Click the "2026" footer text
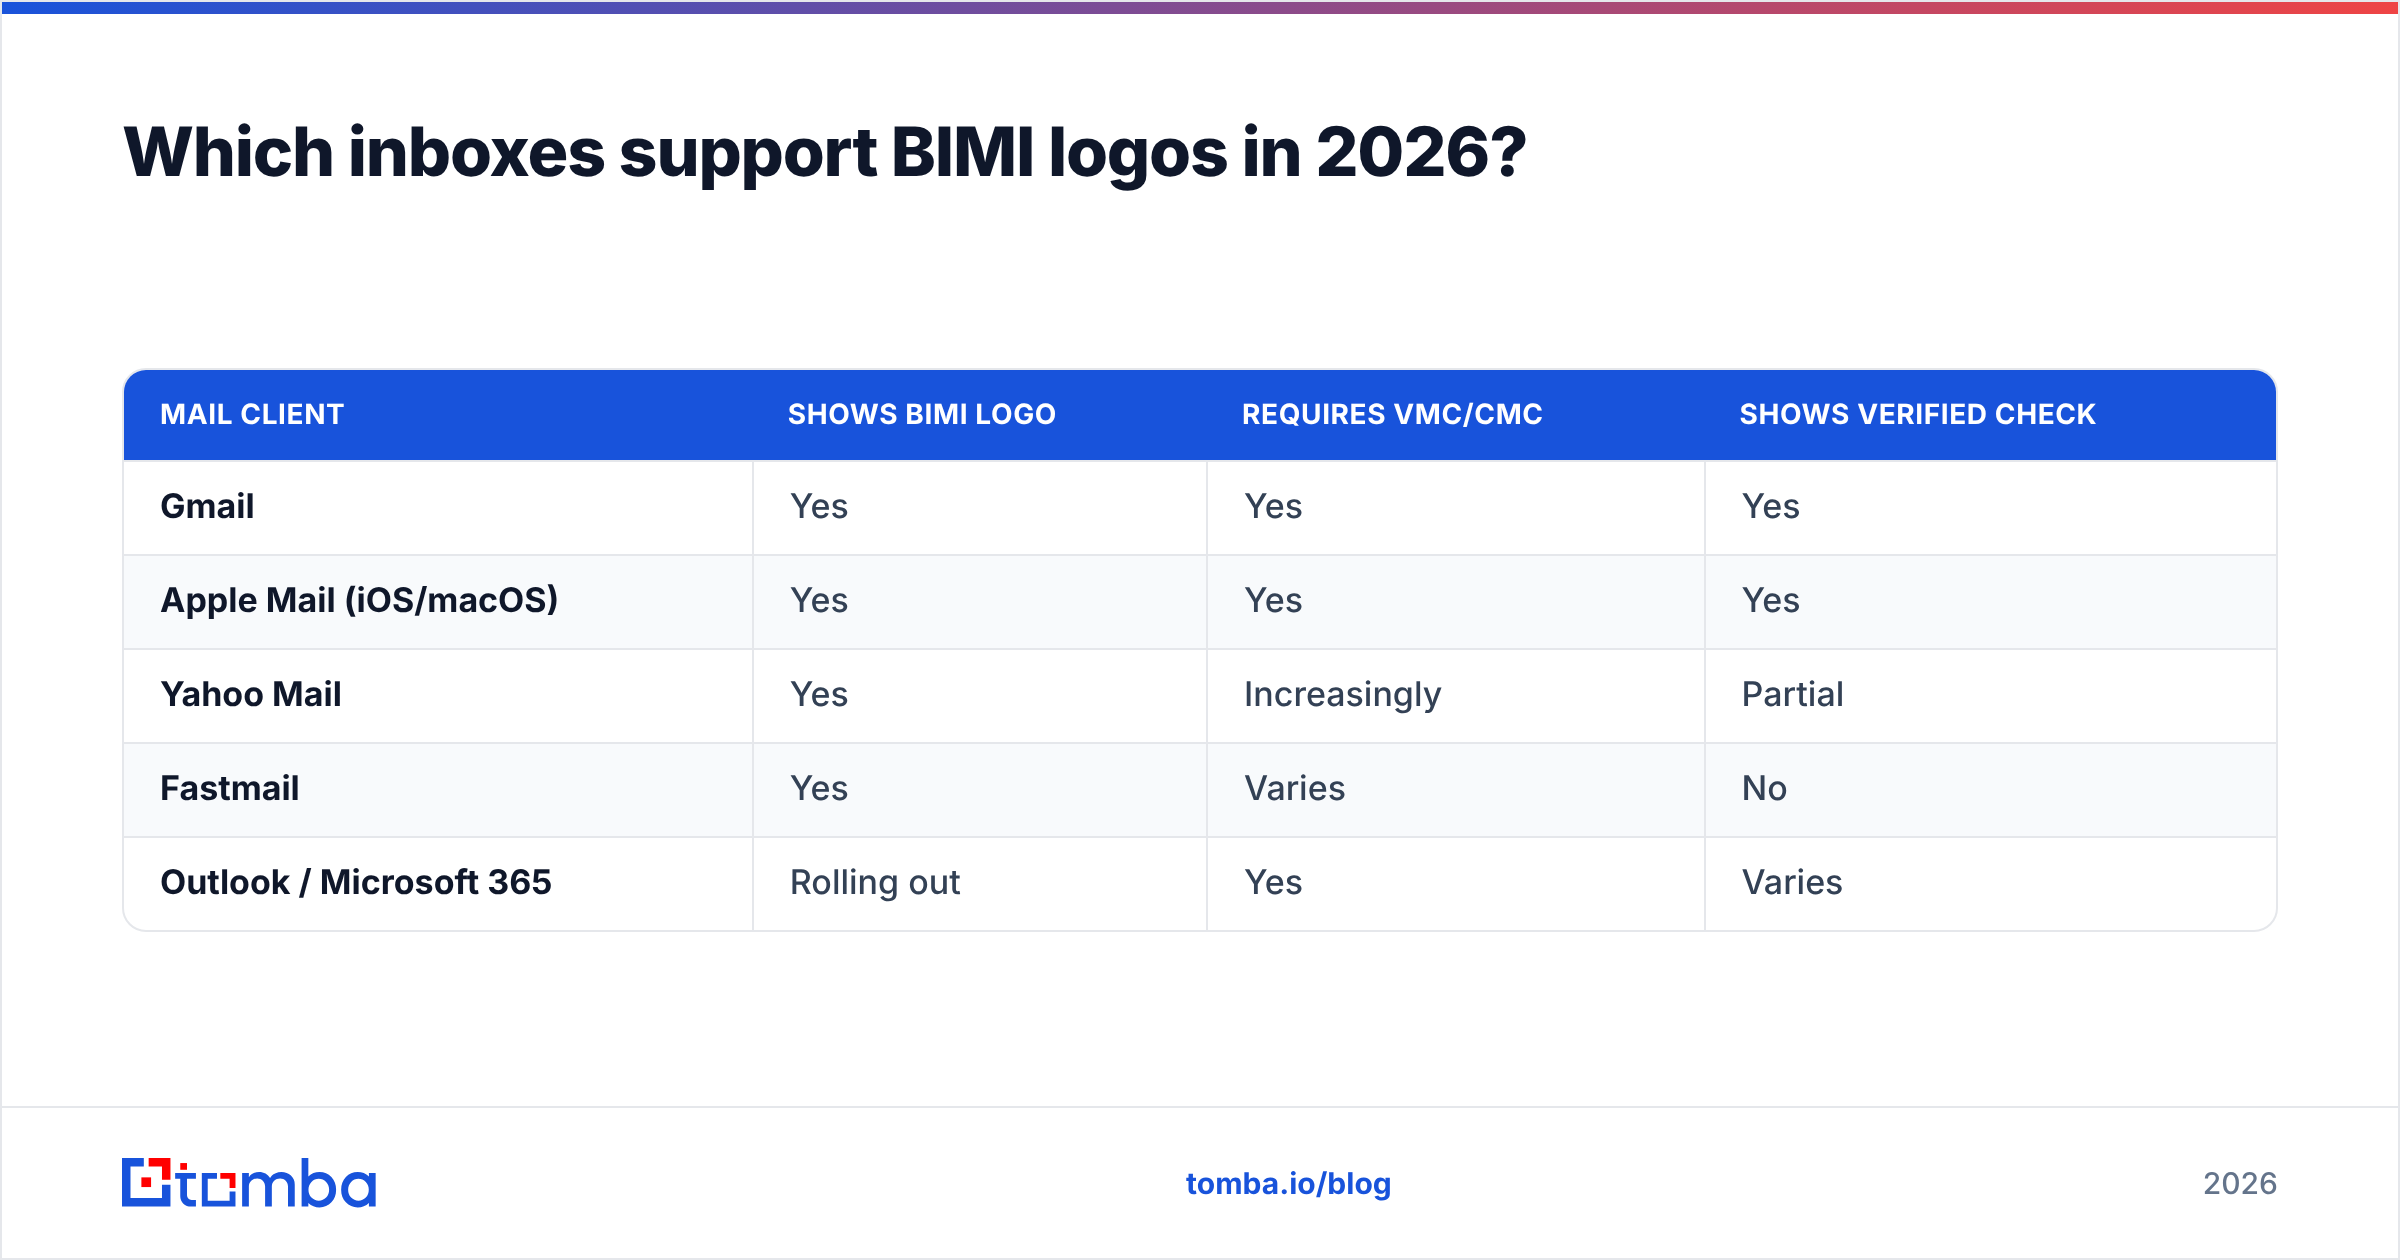This screenshot has width=2400, height=1260. coord(2240,1184)
